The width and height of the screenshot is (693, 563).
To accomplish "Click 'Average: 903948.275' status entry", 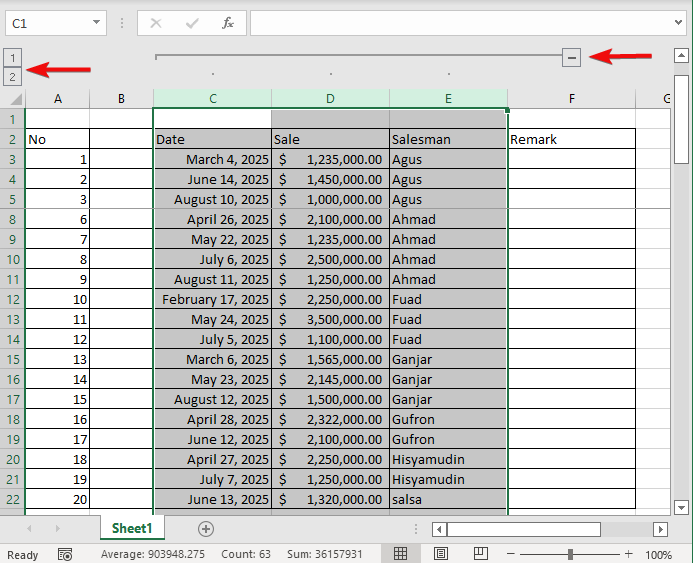I will pyautogui.click(x=152, y=554).
